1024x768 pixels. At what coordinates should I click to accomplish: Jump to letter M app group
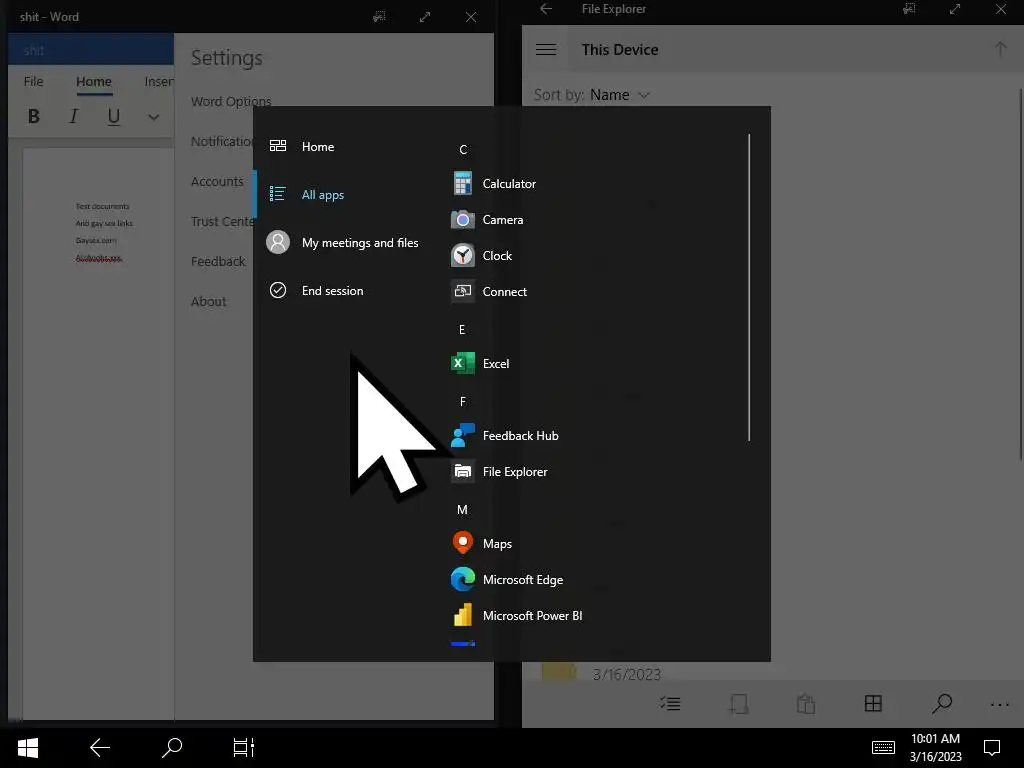tap(462, 509)
